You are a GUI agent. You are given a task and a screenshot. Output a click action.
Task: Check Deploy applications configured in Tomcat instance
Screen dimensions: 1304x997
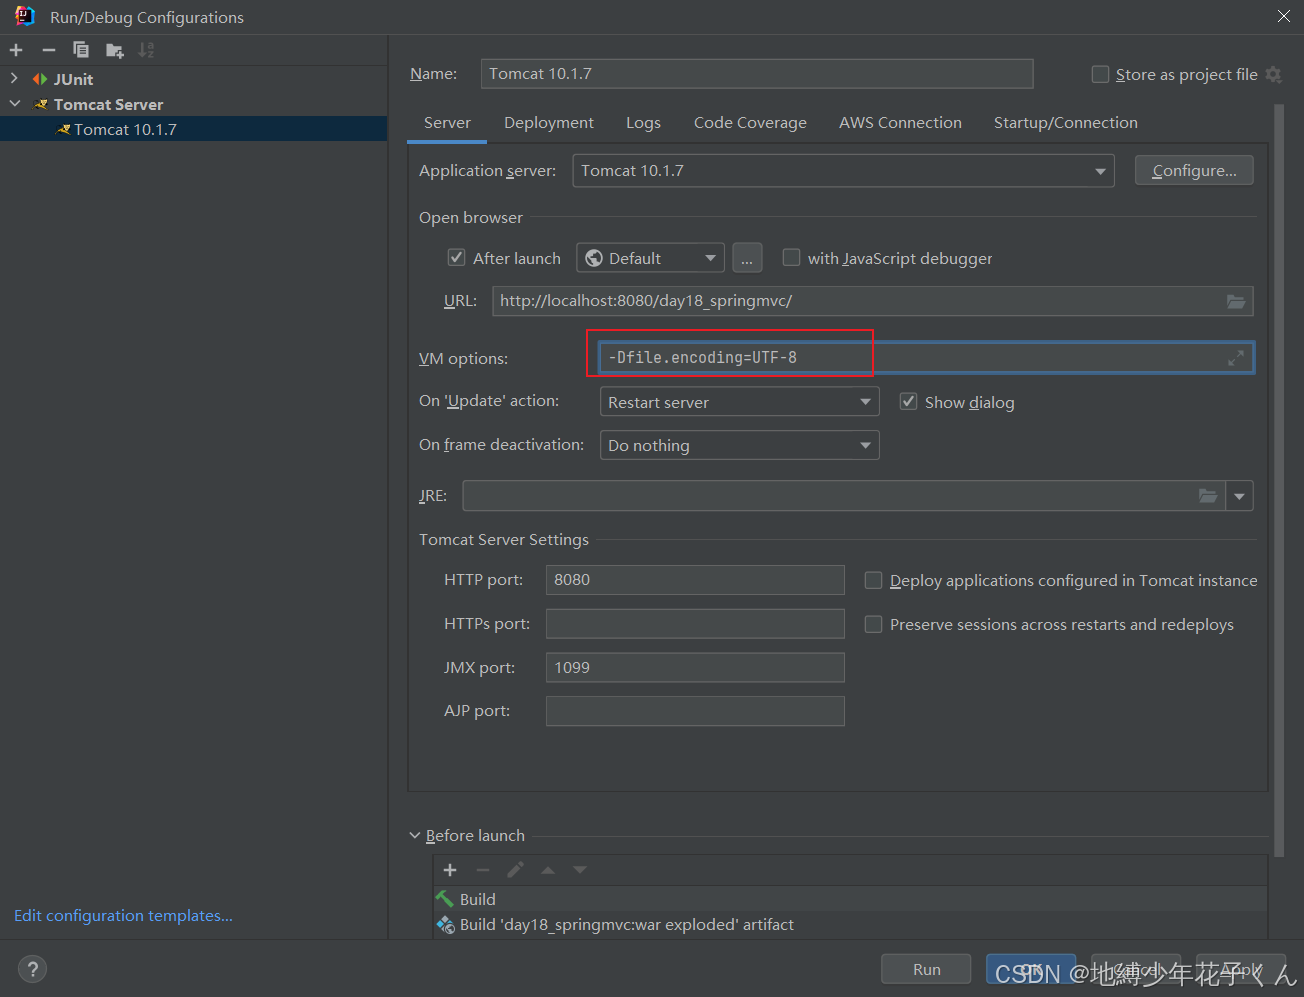click(x=873, y=581)
